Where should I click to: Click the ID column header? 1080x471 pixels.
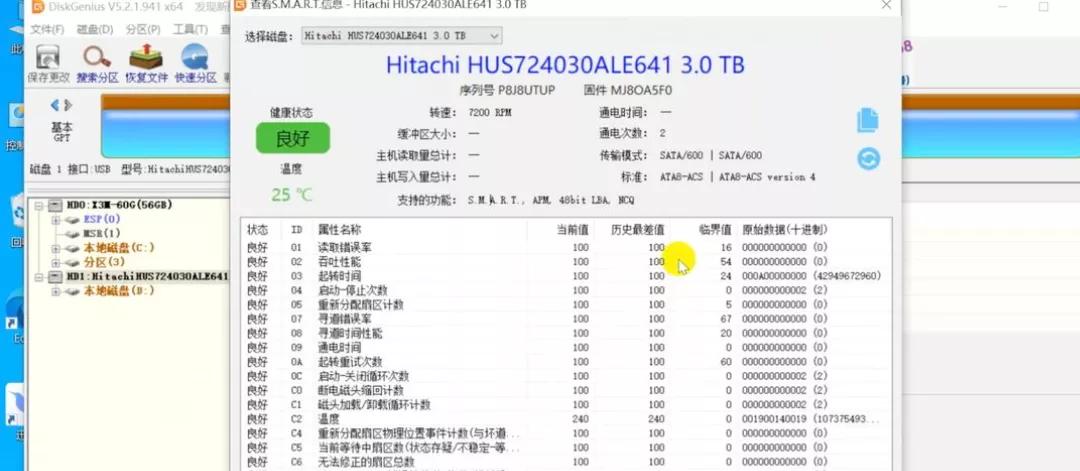[296, 230]
